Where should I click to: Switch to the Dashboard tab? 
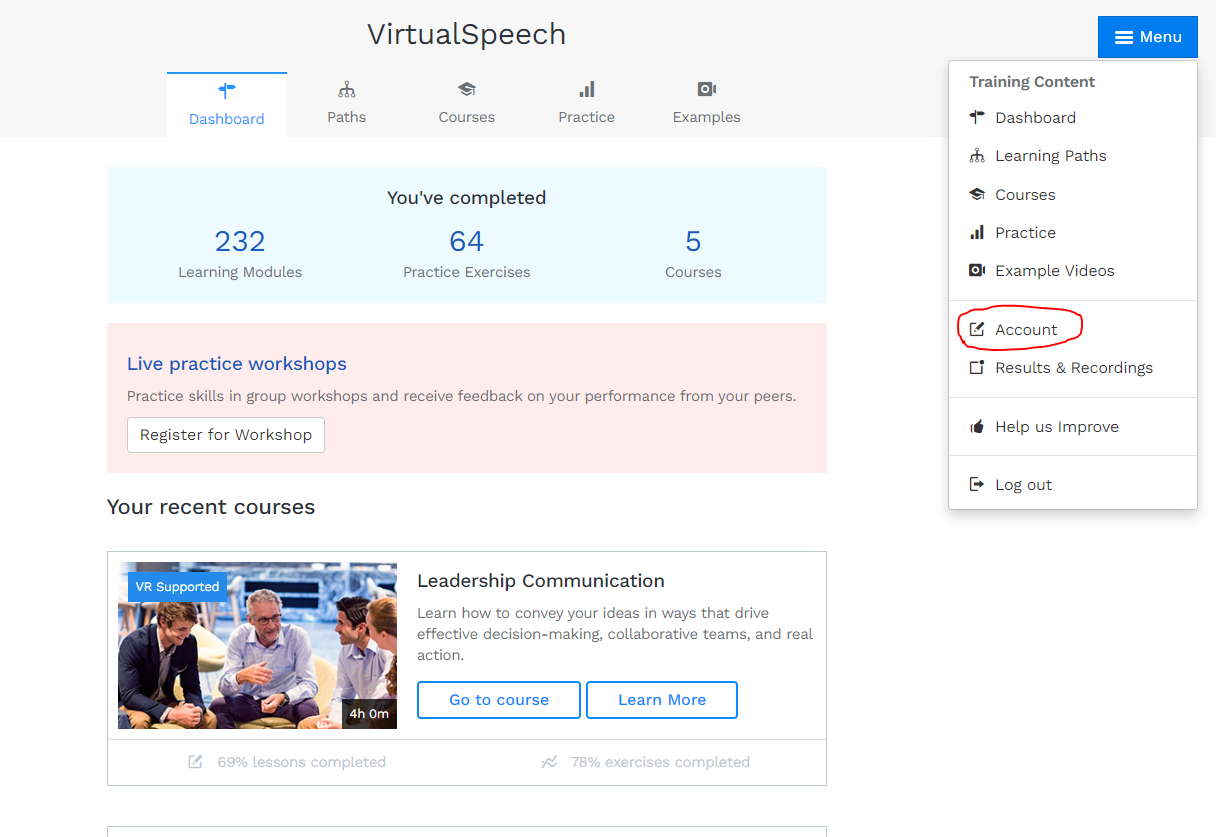pyautogui.click(x=227, y=104)
